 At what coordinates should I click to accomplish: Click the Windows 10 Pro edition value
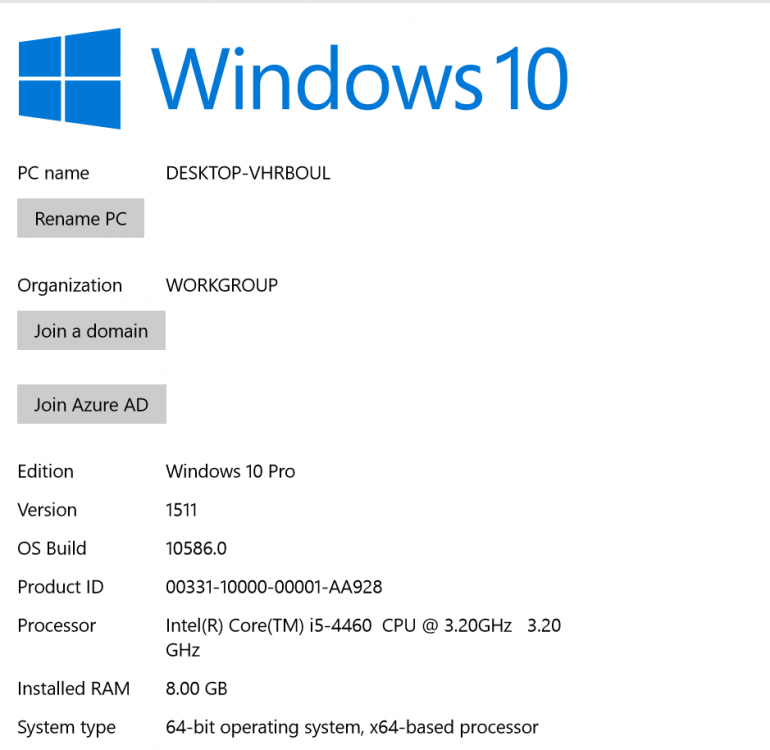click(x=230, y=472)
